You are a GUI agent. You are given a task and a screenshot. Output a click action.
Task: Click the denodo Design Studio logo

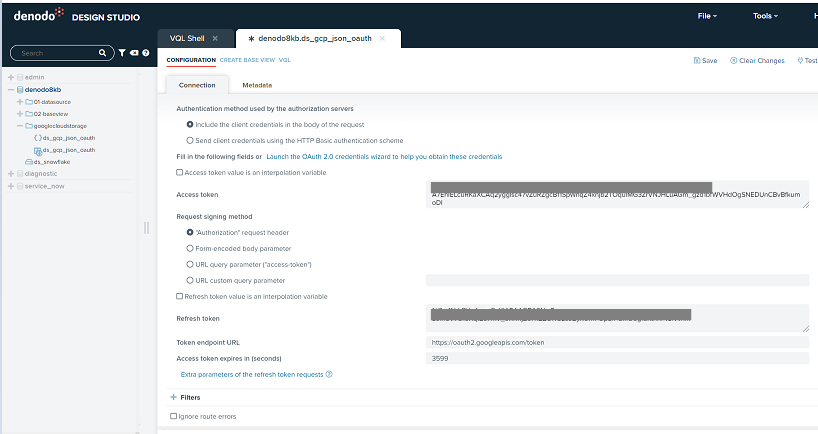click(76, 16)
